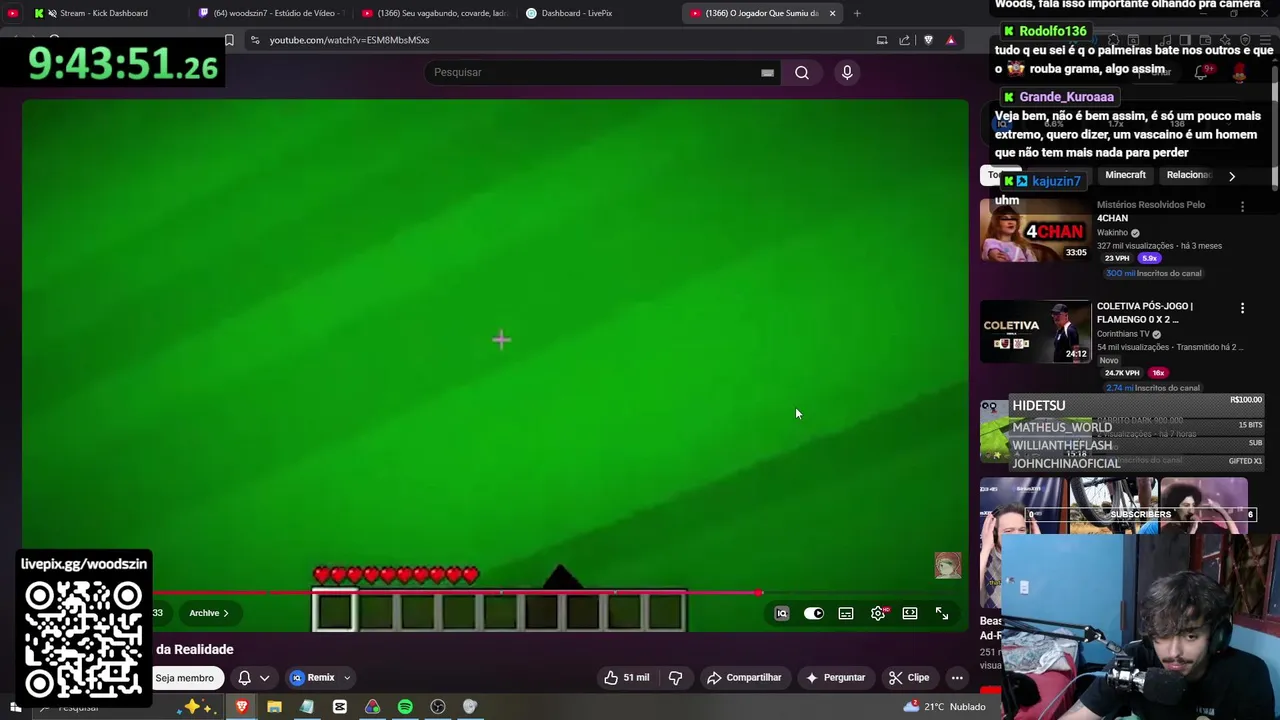Open CapCut icon in taskbar
This screenshot has height=720, width=1280.
tap(340, 707)
